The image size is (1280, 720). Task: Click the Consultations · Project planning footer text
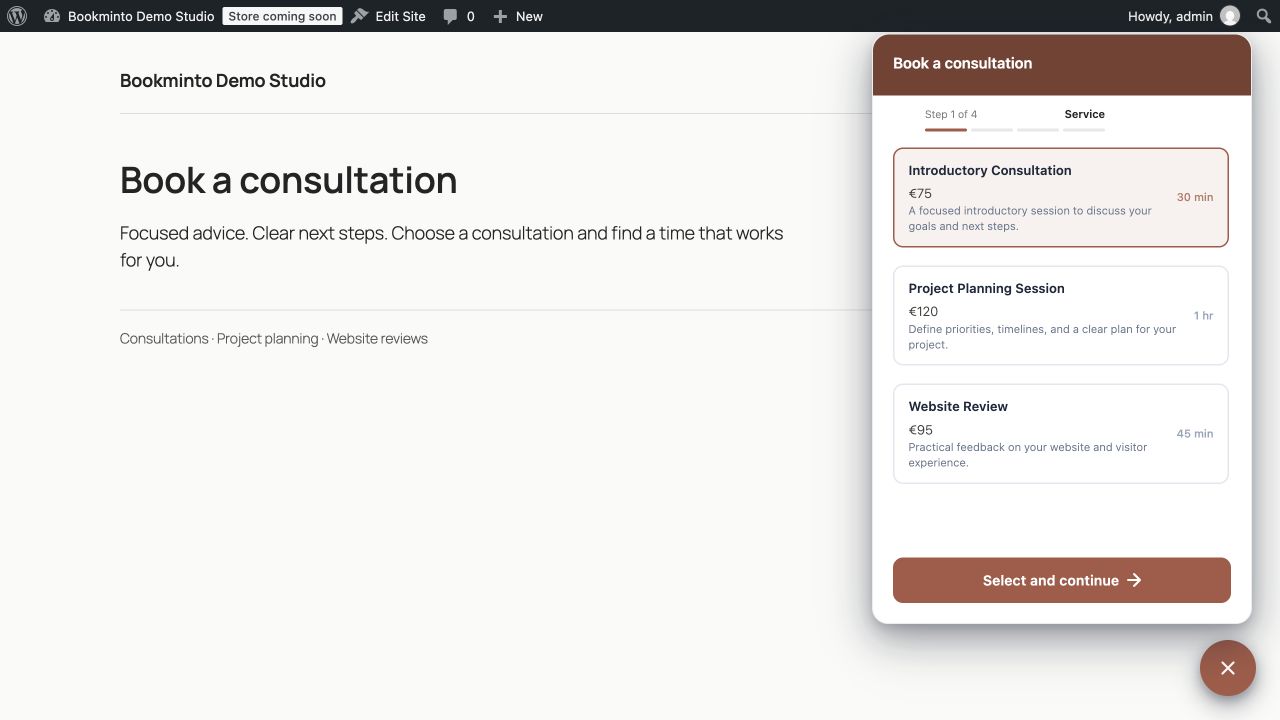click(274, 338)
